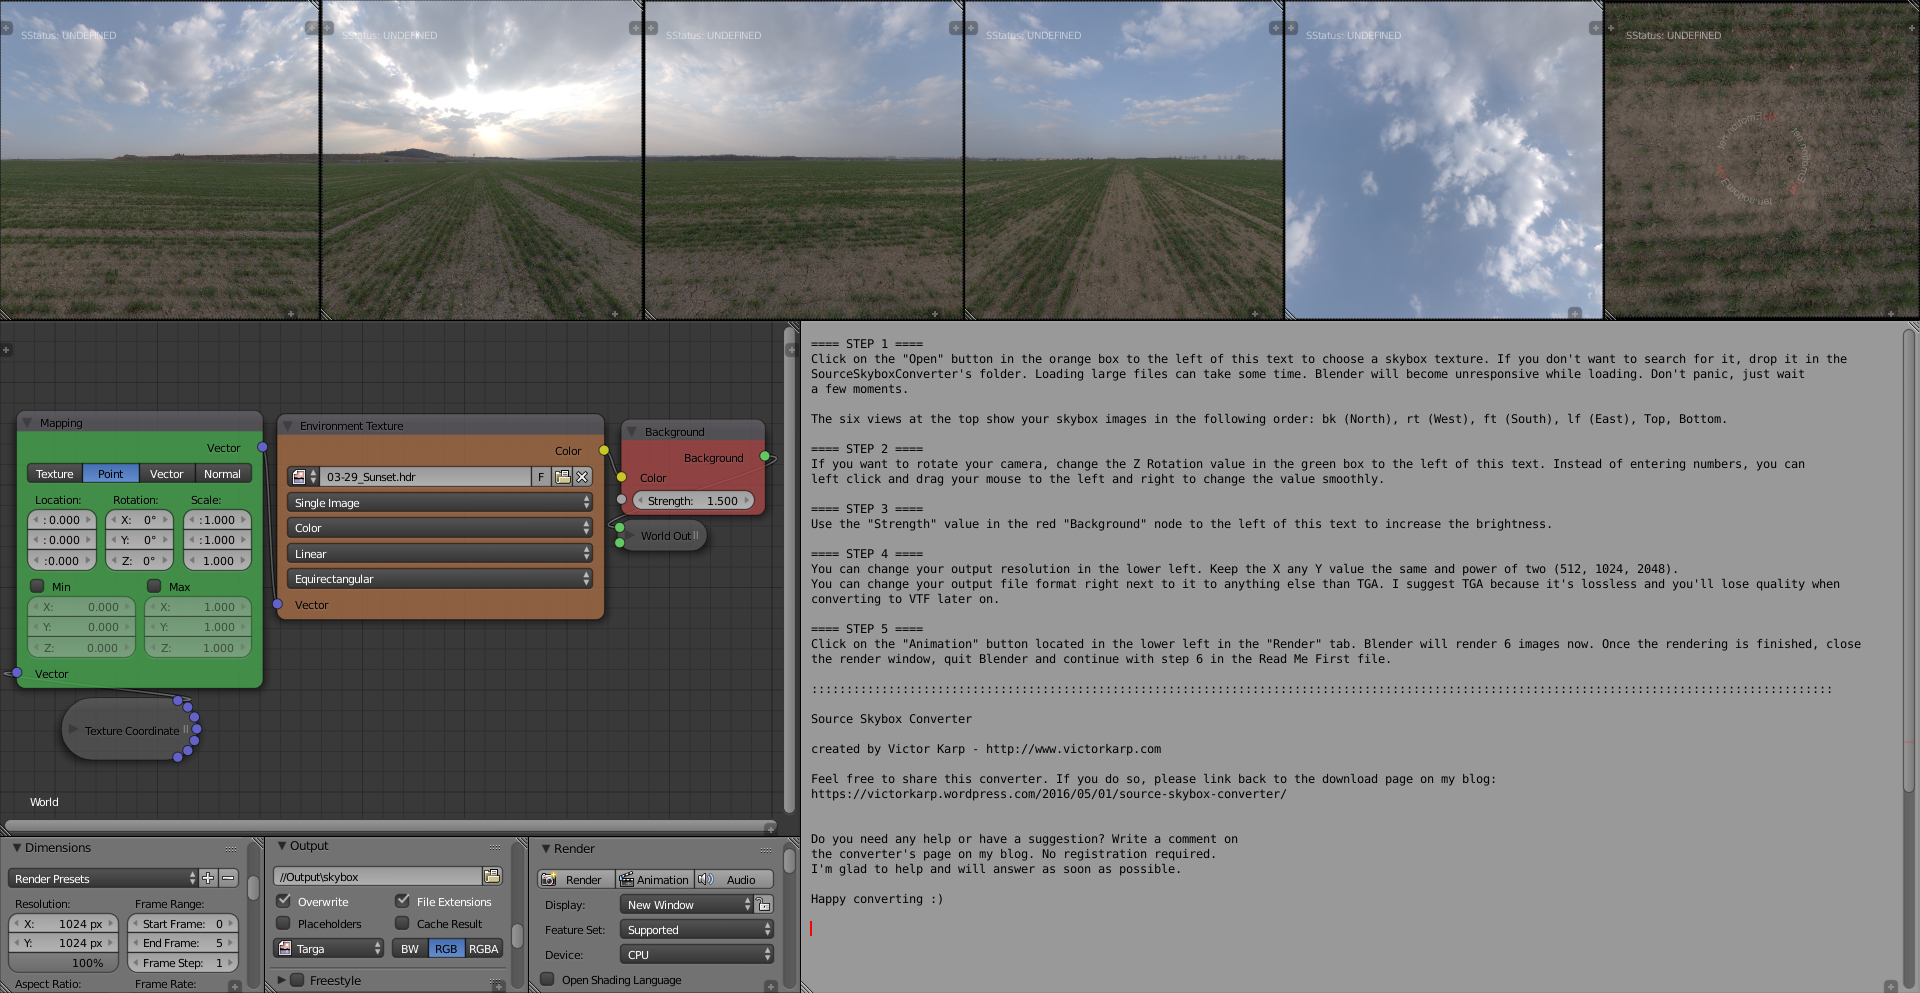Click the //Output\skybox path field
This screenshot has height=993, width=1920.
[378, 876]
